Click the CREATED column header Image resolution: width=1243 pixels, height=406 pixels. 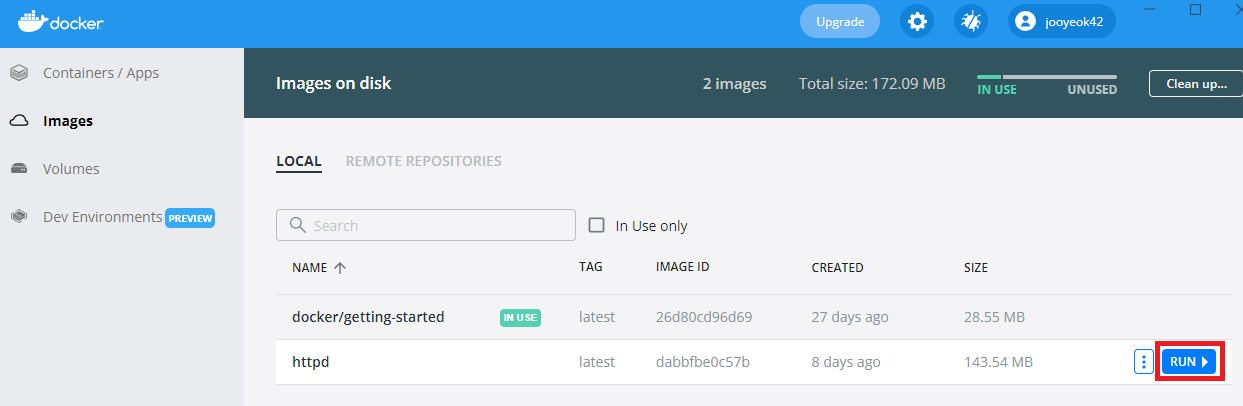coord(837,268)
